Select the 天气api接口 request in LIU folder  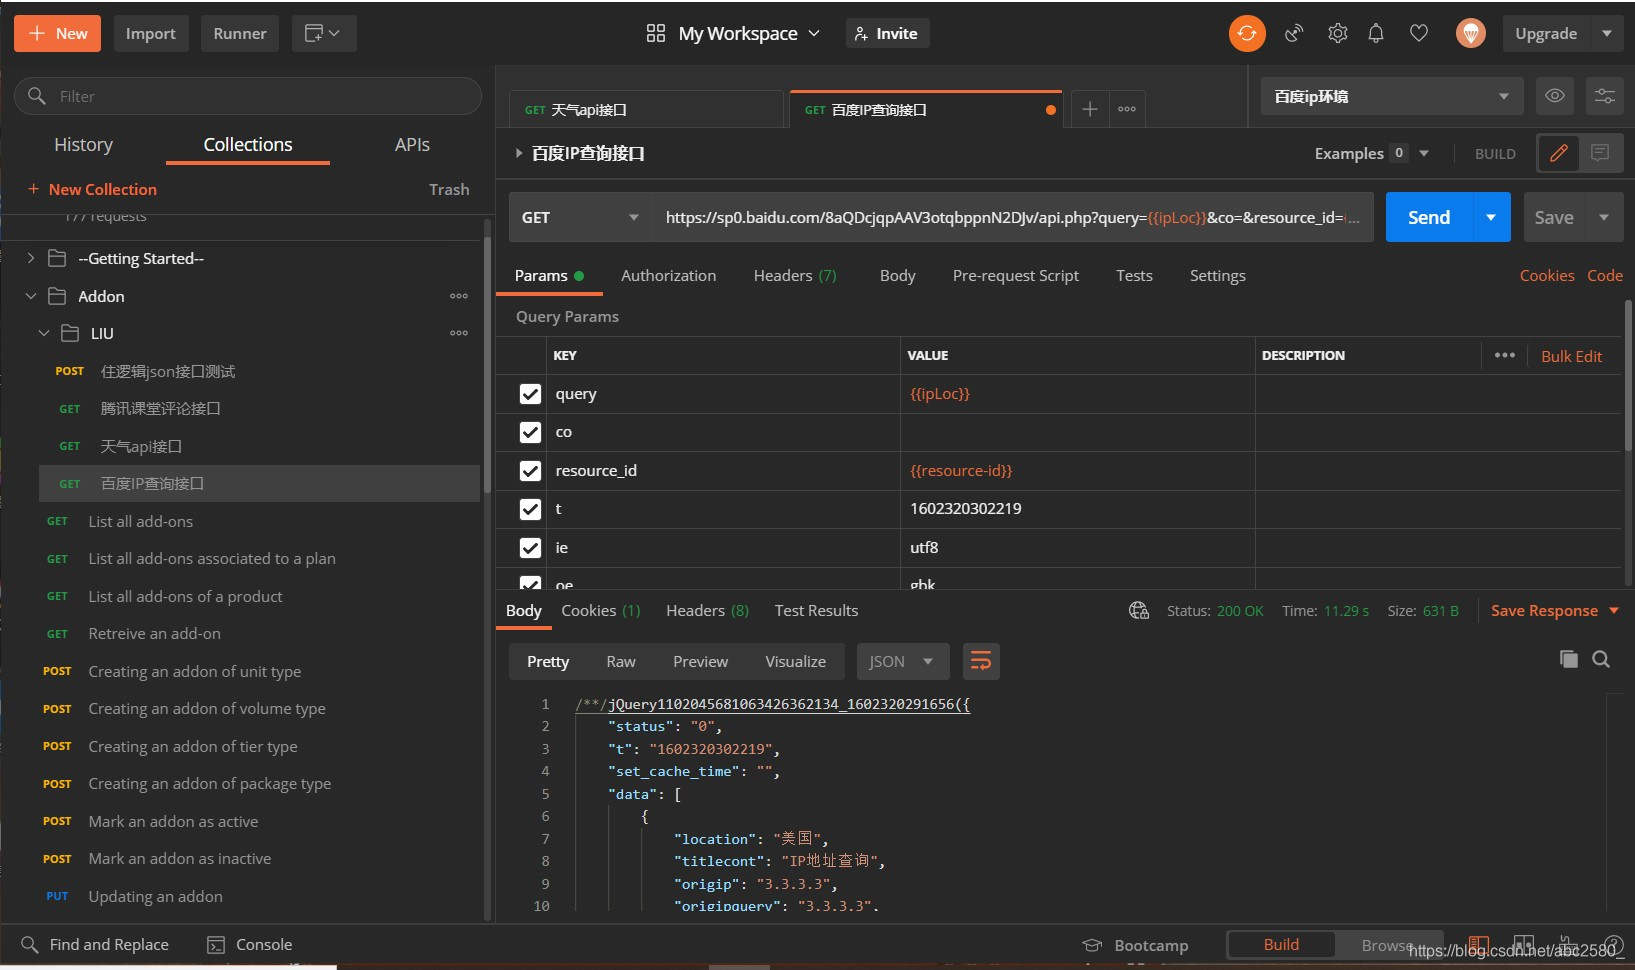(141, 446)
